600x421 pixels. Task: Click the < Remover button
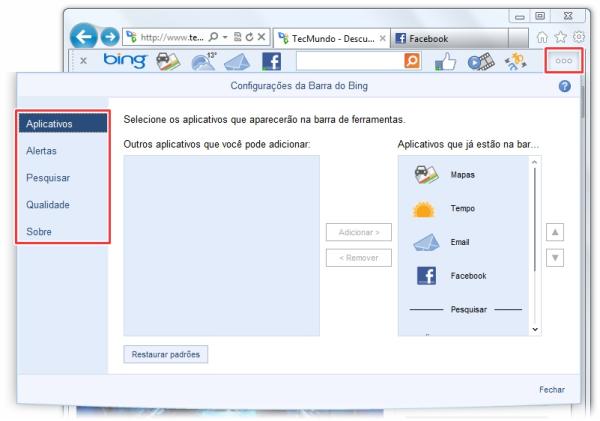tap(359, 258)
